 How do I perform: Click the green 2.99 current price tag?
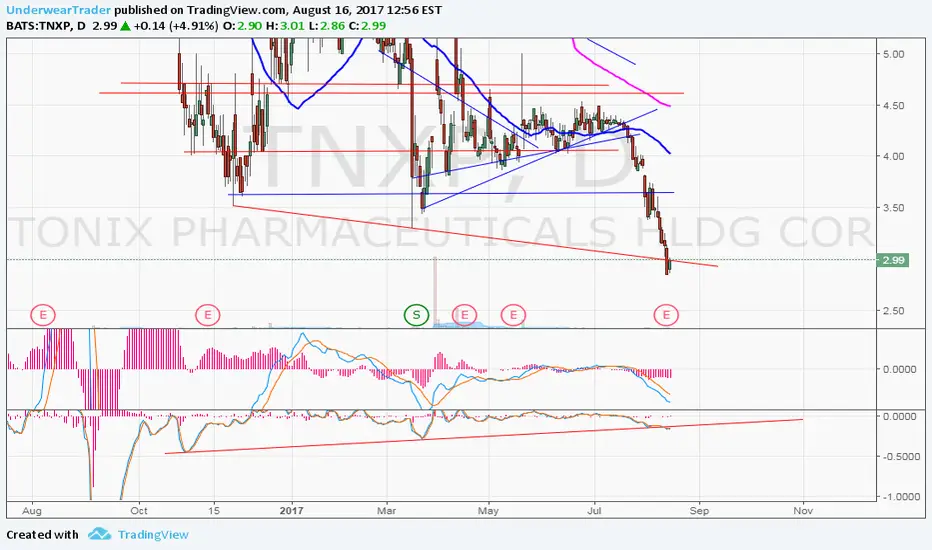[893, 260]
